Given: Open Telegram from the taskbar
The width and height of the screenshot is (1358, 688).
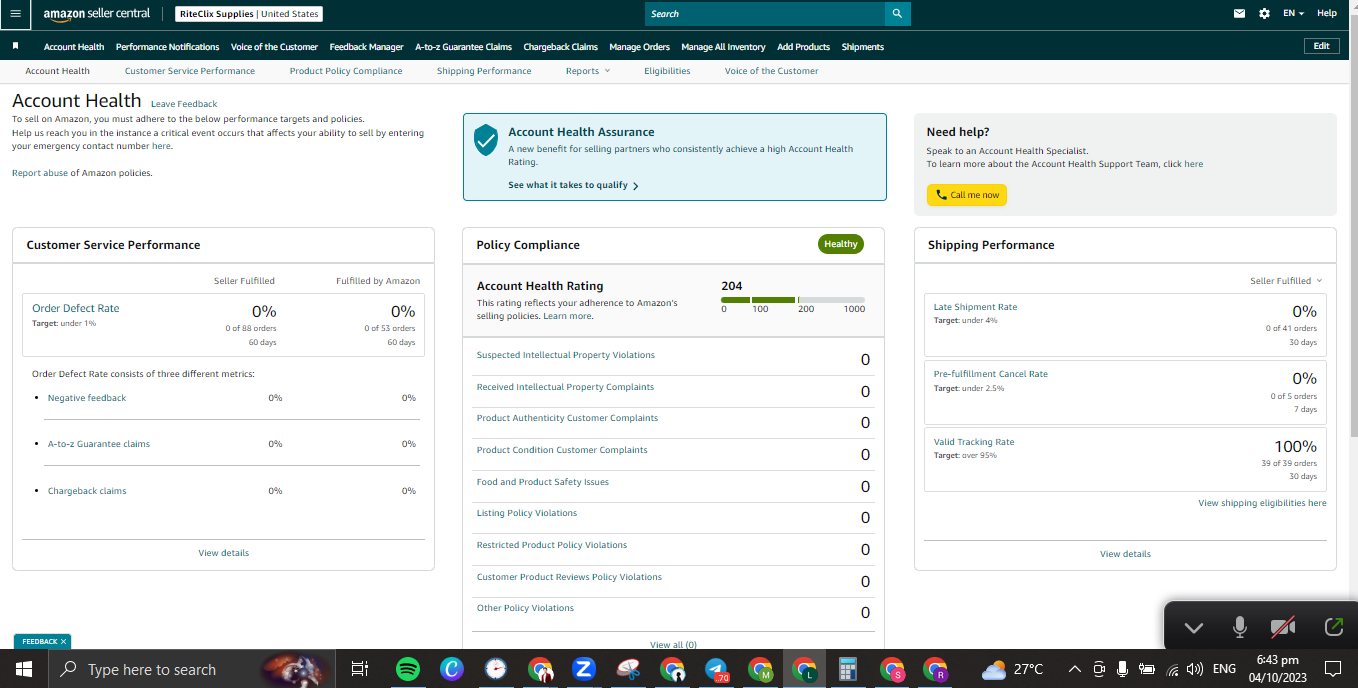Looking at the screenshot, I should pos(716,669).
